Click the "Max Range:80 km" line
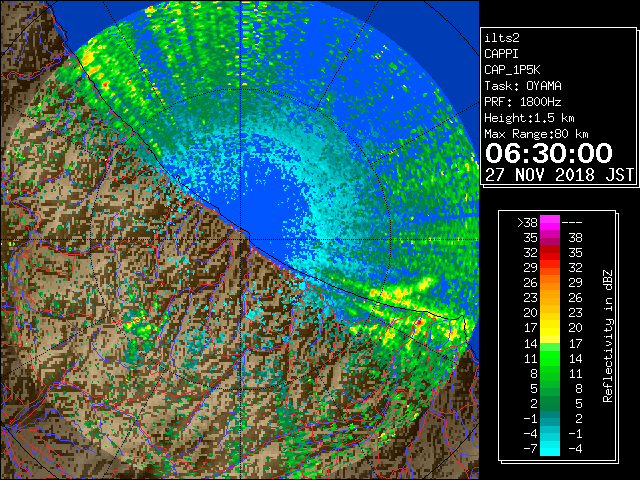Image resolution: width=640 pixels, height=480 pixels. coord(536,134)
